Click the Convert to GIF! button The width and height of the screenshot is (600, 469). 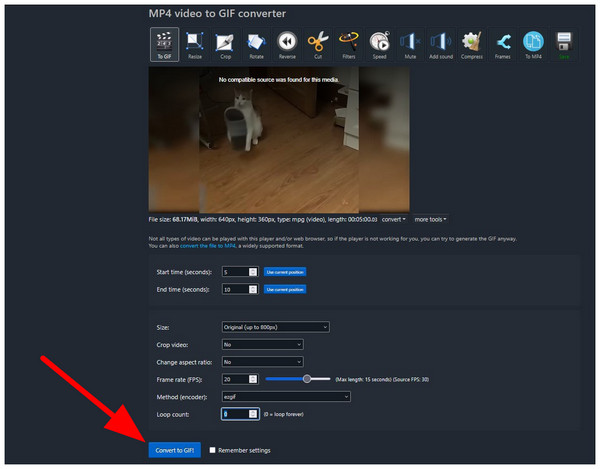[x=174, y=450]
